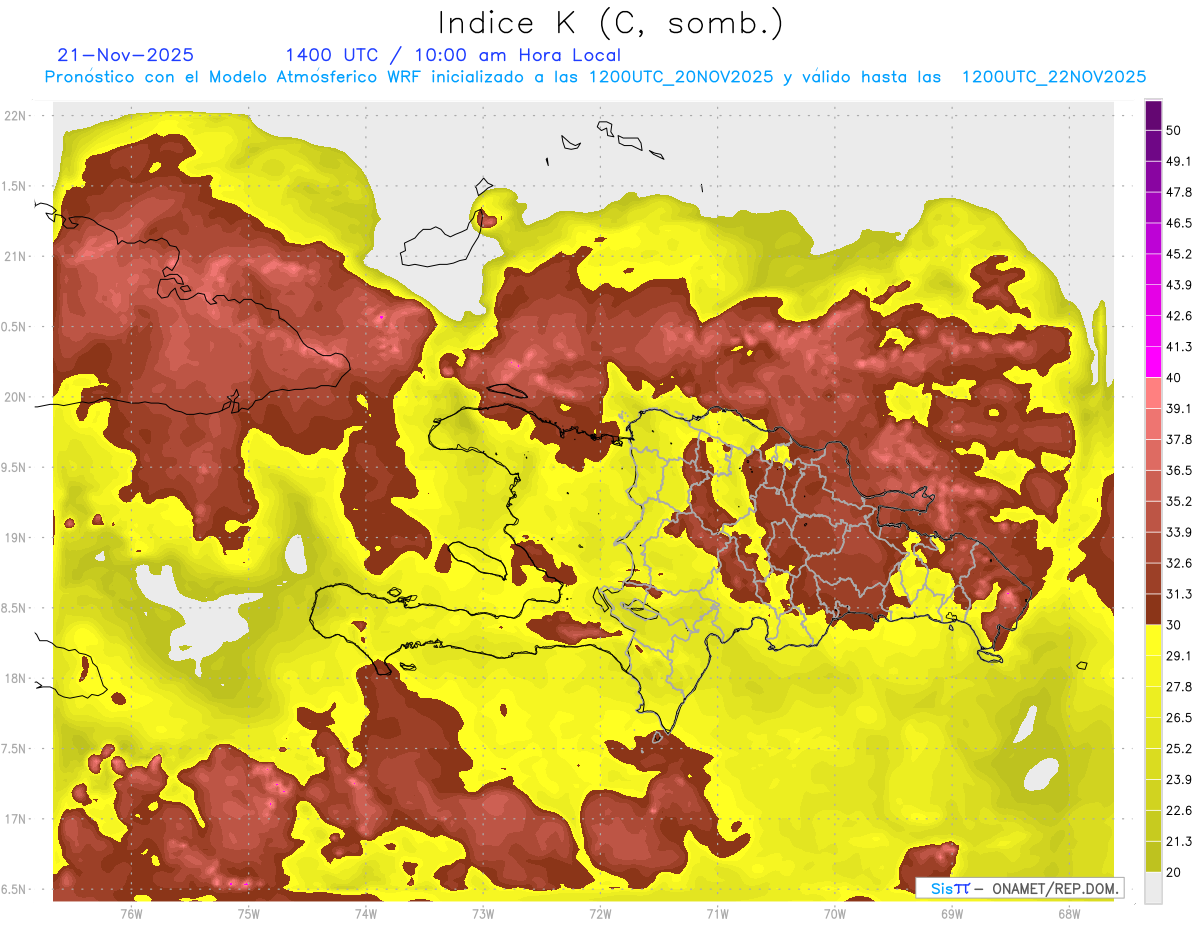Click the dark brown swatch between 30 and 31.3
This screenshot has height=927, width=1200.
1153,609
